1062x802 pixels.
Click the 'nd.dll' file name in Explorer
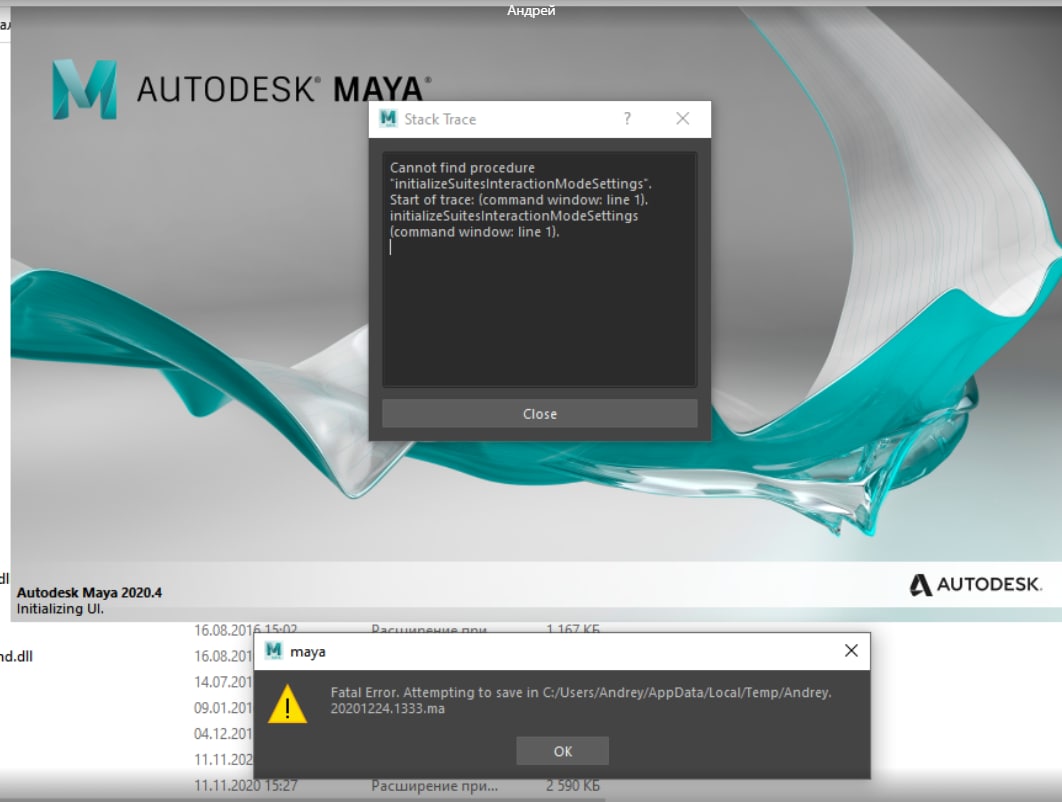click(16, 656)
